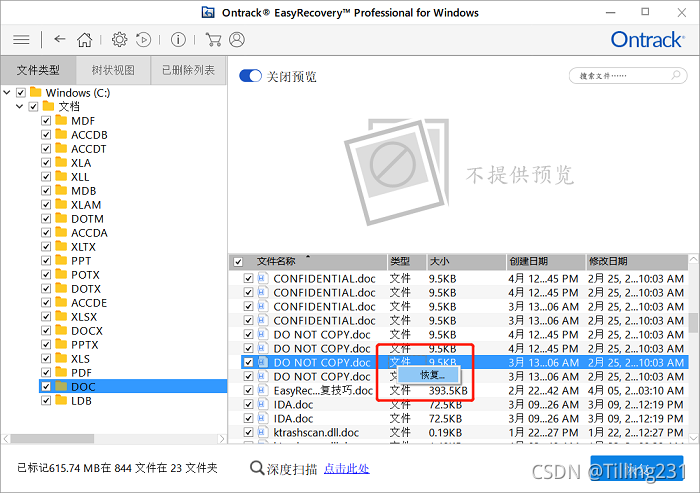This screenshot has width=700, height=493.
Task: Collapse the Windows (C:) tree node
Action: pos(7,92)
